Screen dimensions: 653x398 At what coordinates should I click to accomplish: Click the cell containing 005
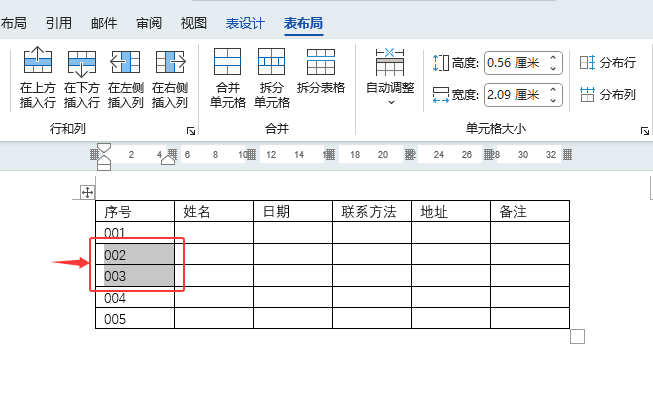click(135, 318)
